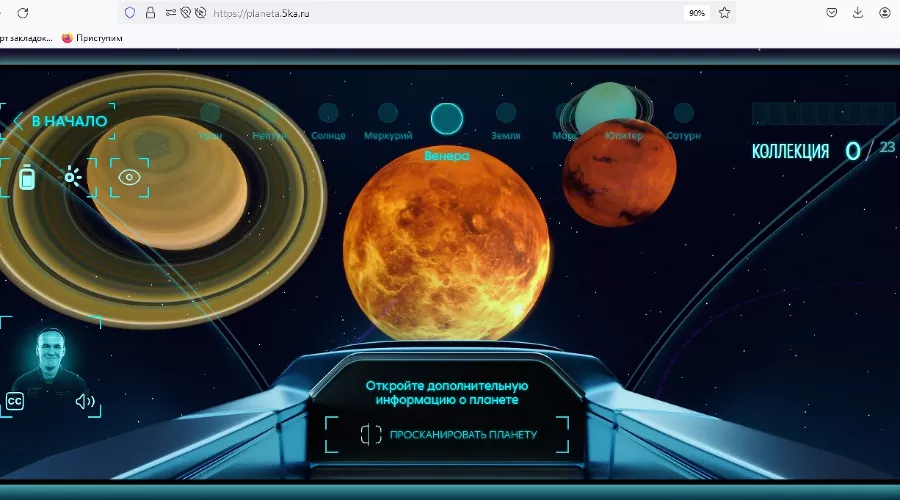The image size is (900, 500).
Task: Click the text Откройте дополнительную информацию о планете
Action: 447,393
